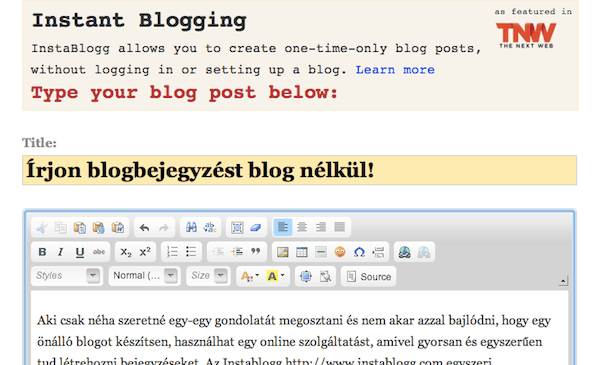Image resolution: width=600 pixels, height=365 pixels.
Task: Insert a page break
Action: 378,252
